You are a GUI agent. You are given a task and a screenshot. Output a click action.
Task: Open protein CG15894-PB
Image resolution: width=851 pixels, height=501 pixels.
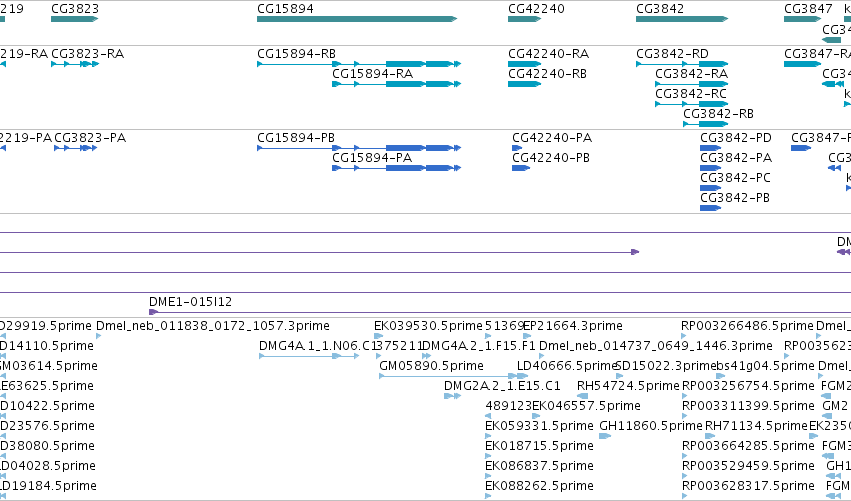click(x=359, y=148)
